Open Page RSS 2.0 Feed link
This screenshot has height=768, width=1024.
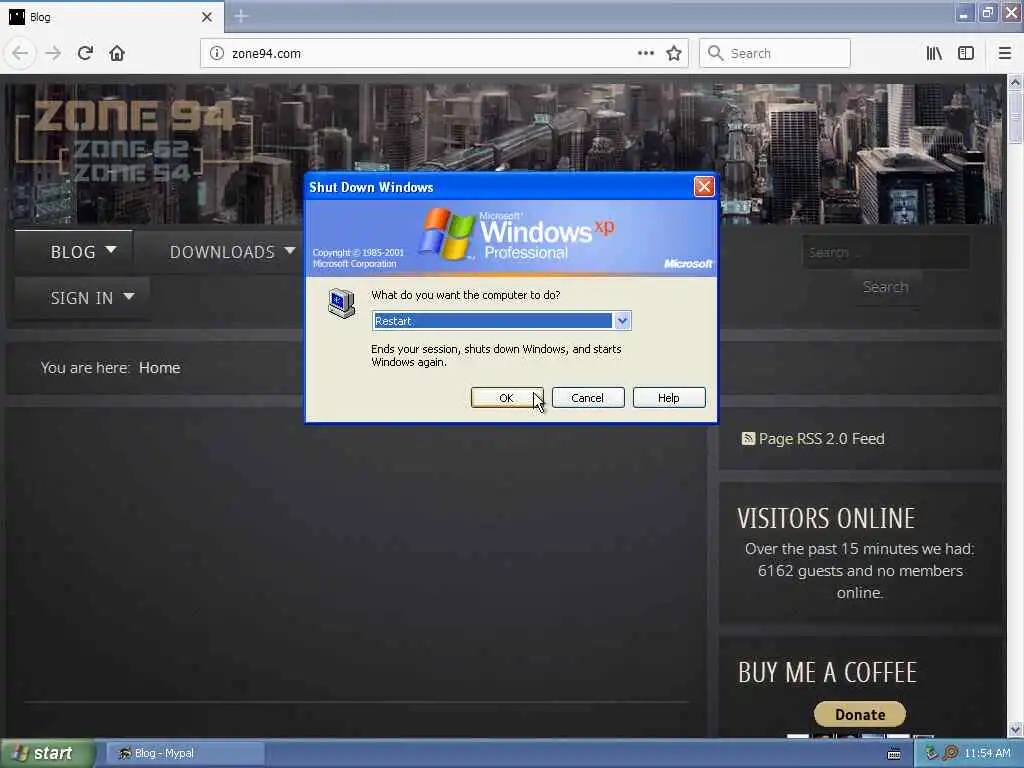[822, 439]
